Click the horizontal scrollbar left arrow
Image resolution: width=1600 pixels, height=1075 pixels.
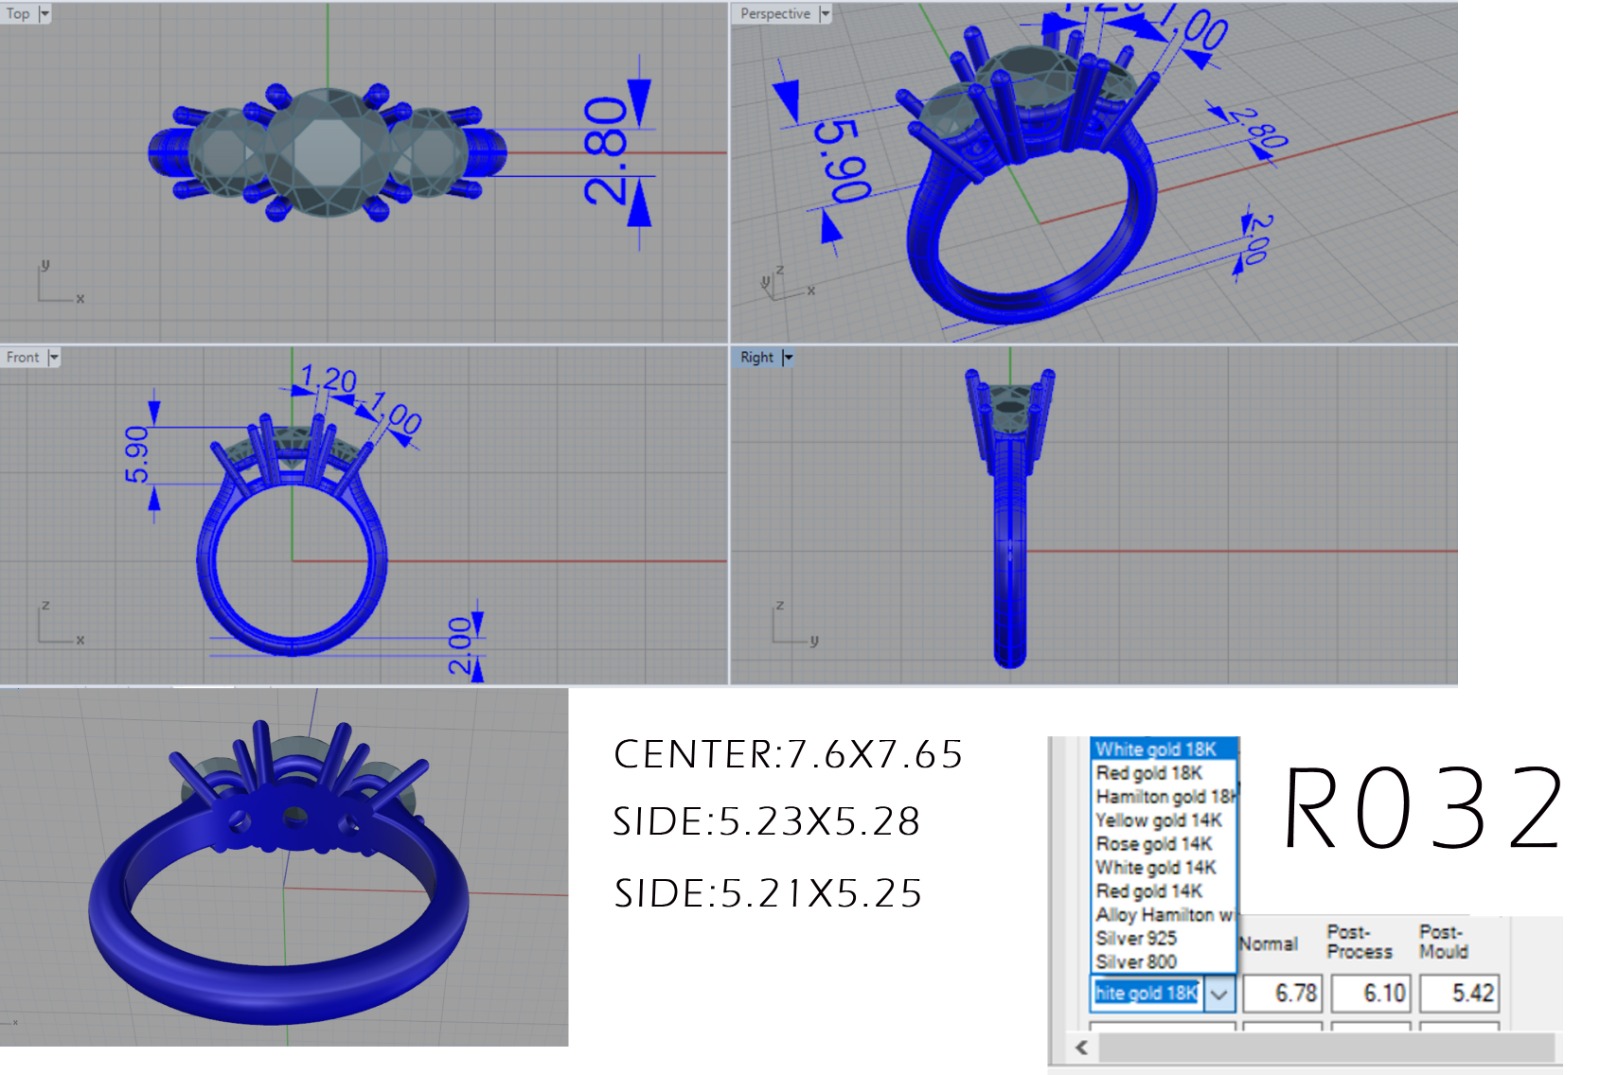pyautogui.click(x=1082, y=1048)
